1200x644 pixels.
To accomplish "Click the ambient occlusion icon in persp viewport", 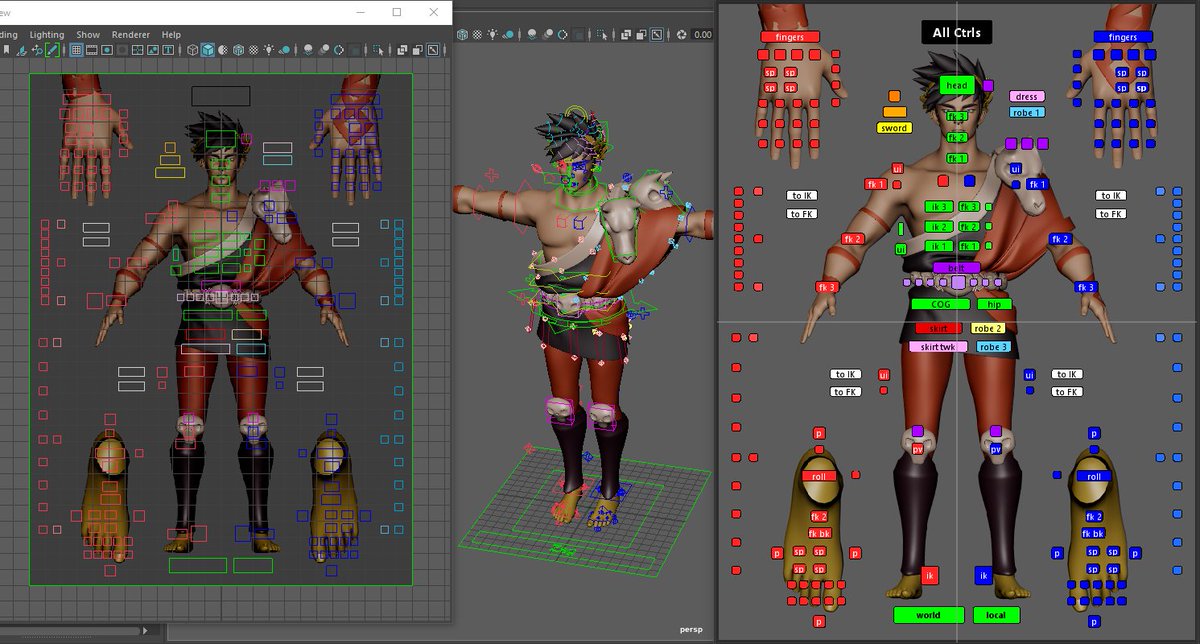I will 532,35.
